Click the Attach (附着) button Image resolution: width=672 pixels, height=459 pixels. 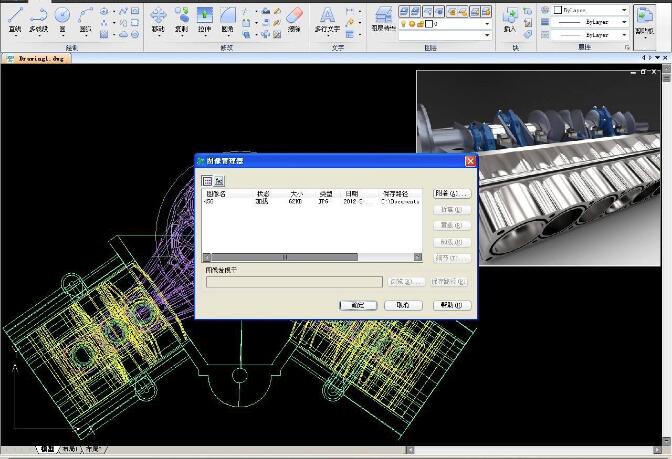(x=451, y=193)
